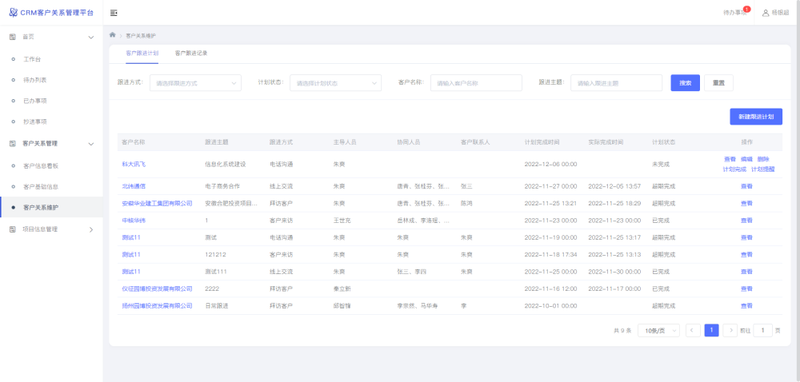Switch to the 客户跟进记录 tab
The image size is (800, 382).
pyautogui.click(x=191, y=53)
